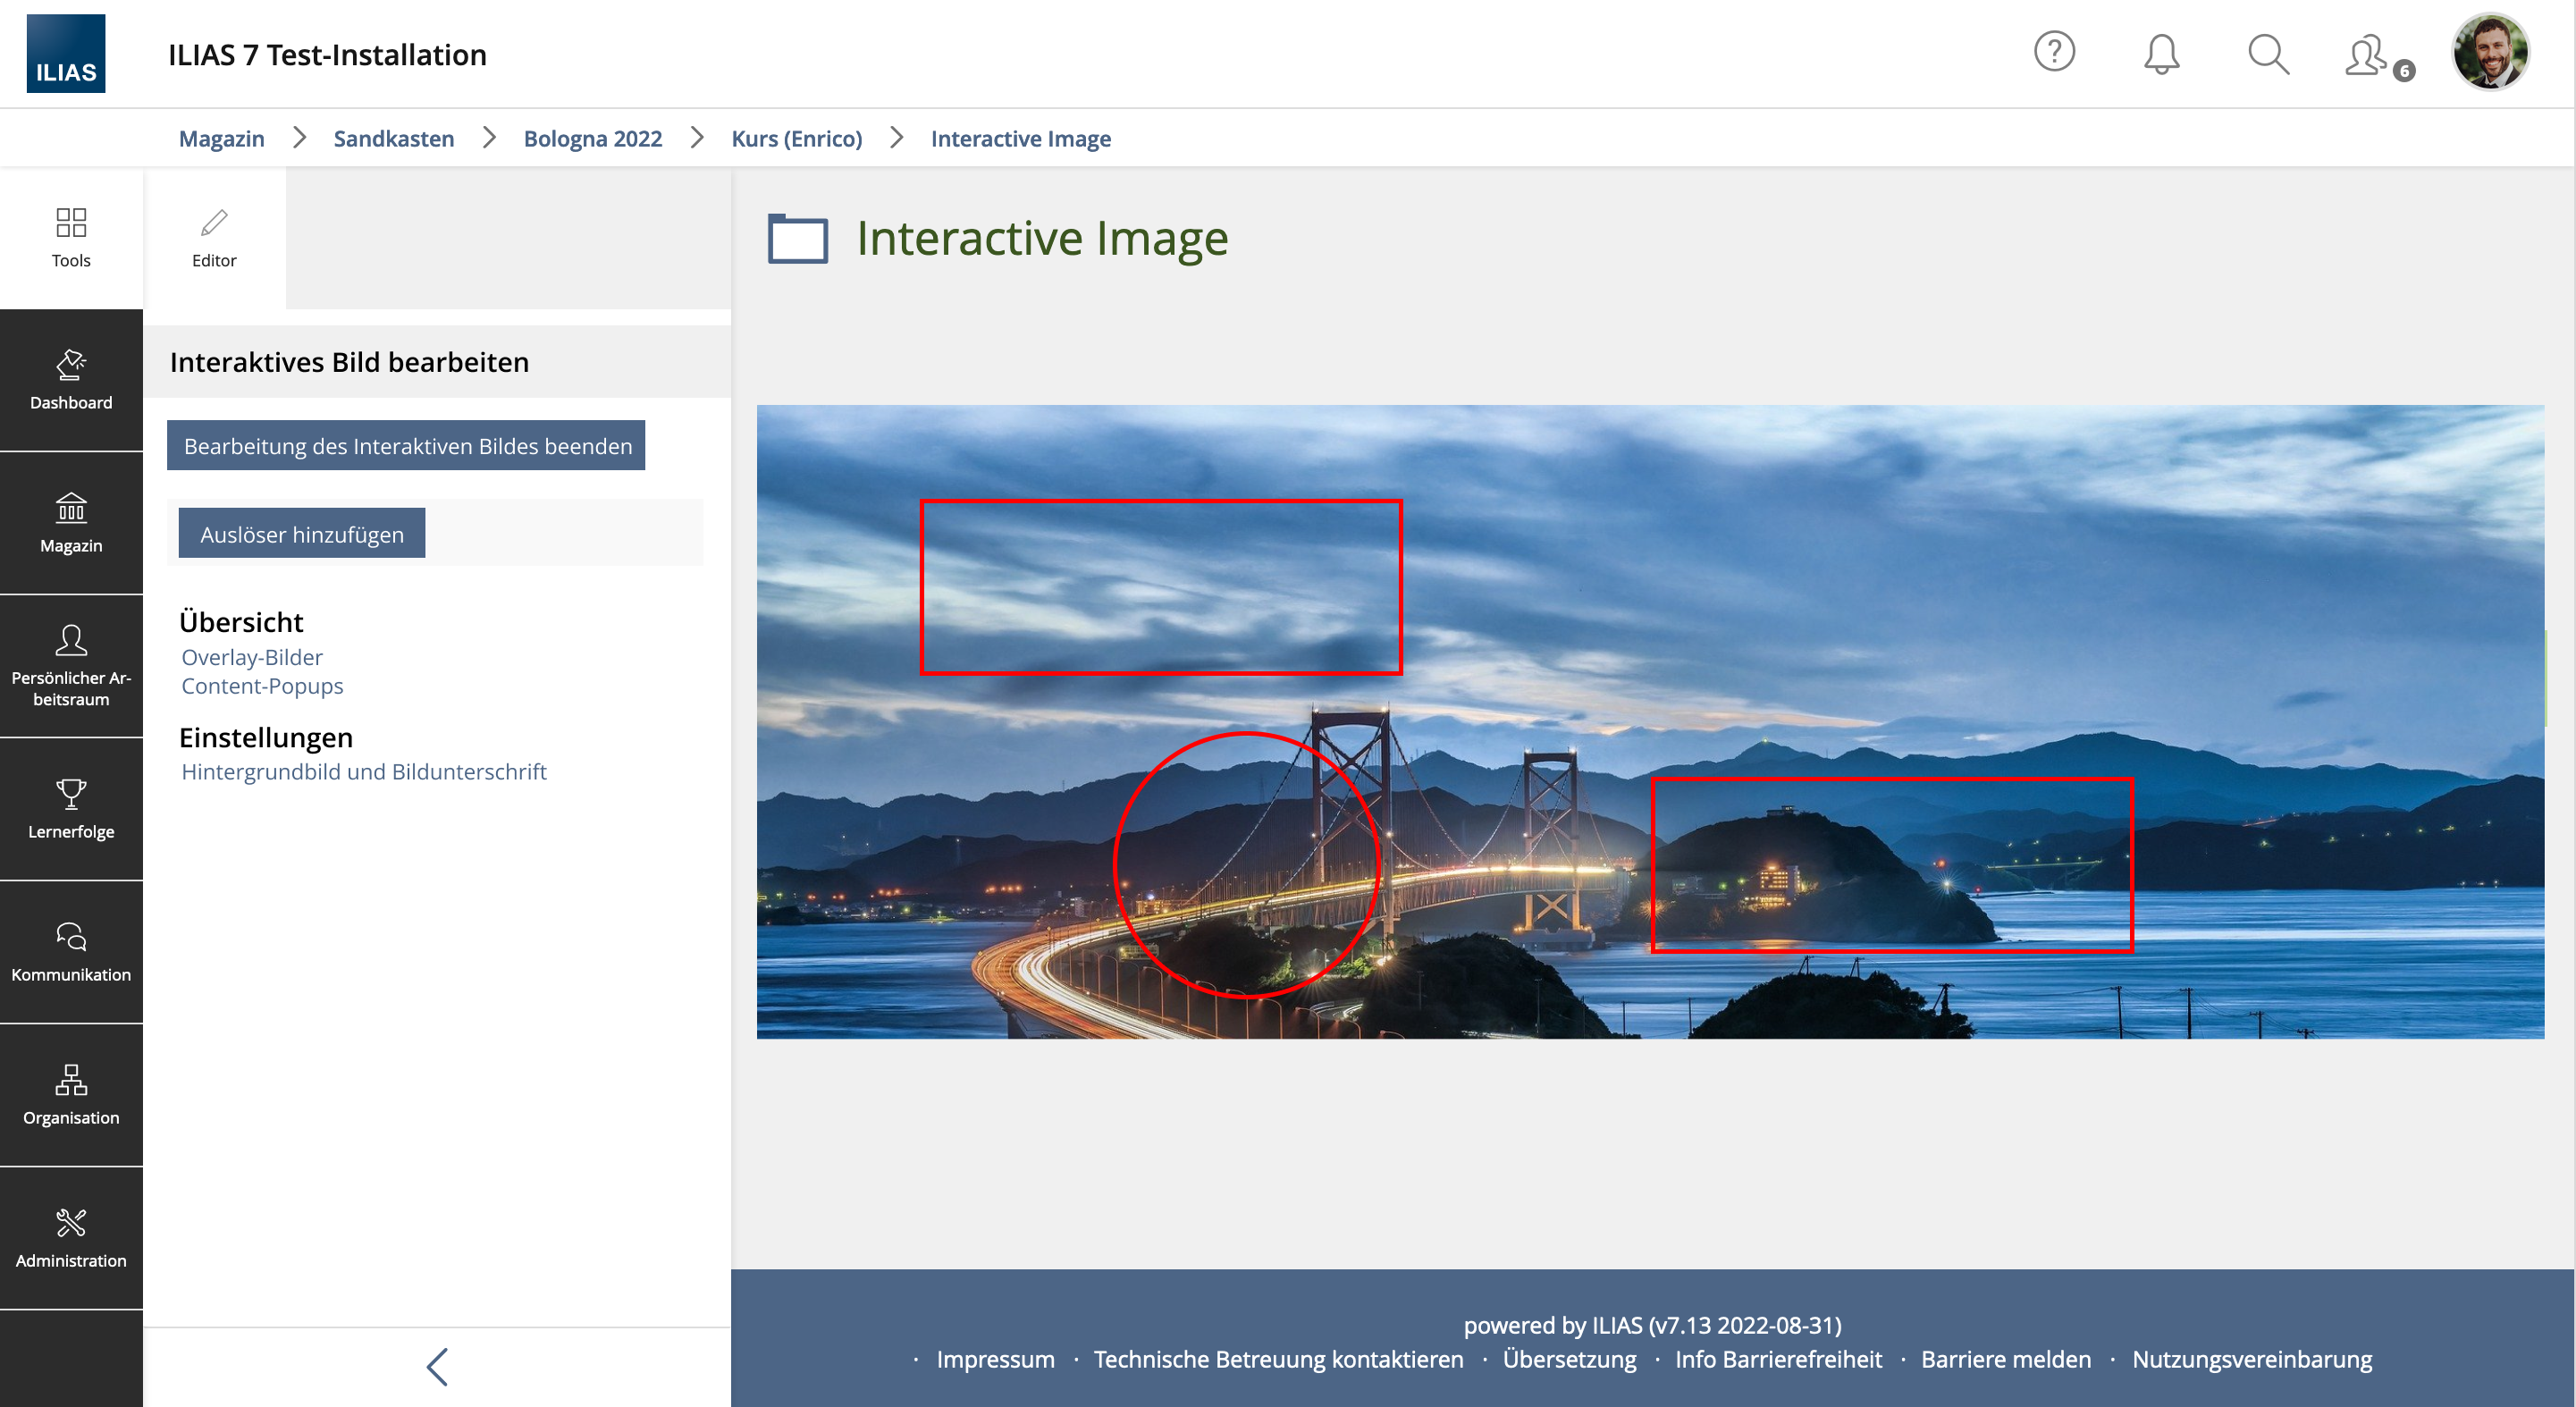Viewport: 2576px width, 1407px height.
Task: Click the search magnifier icon
Action: (x=2268, y=54)
